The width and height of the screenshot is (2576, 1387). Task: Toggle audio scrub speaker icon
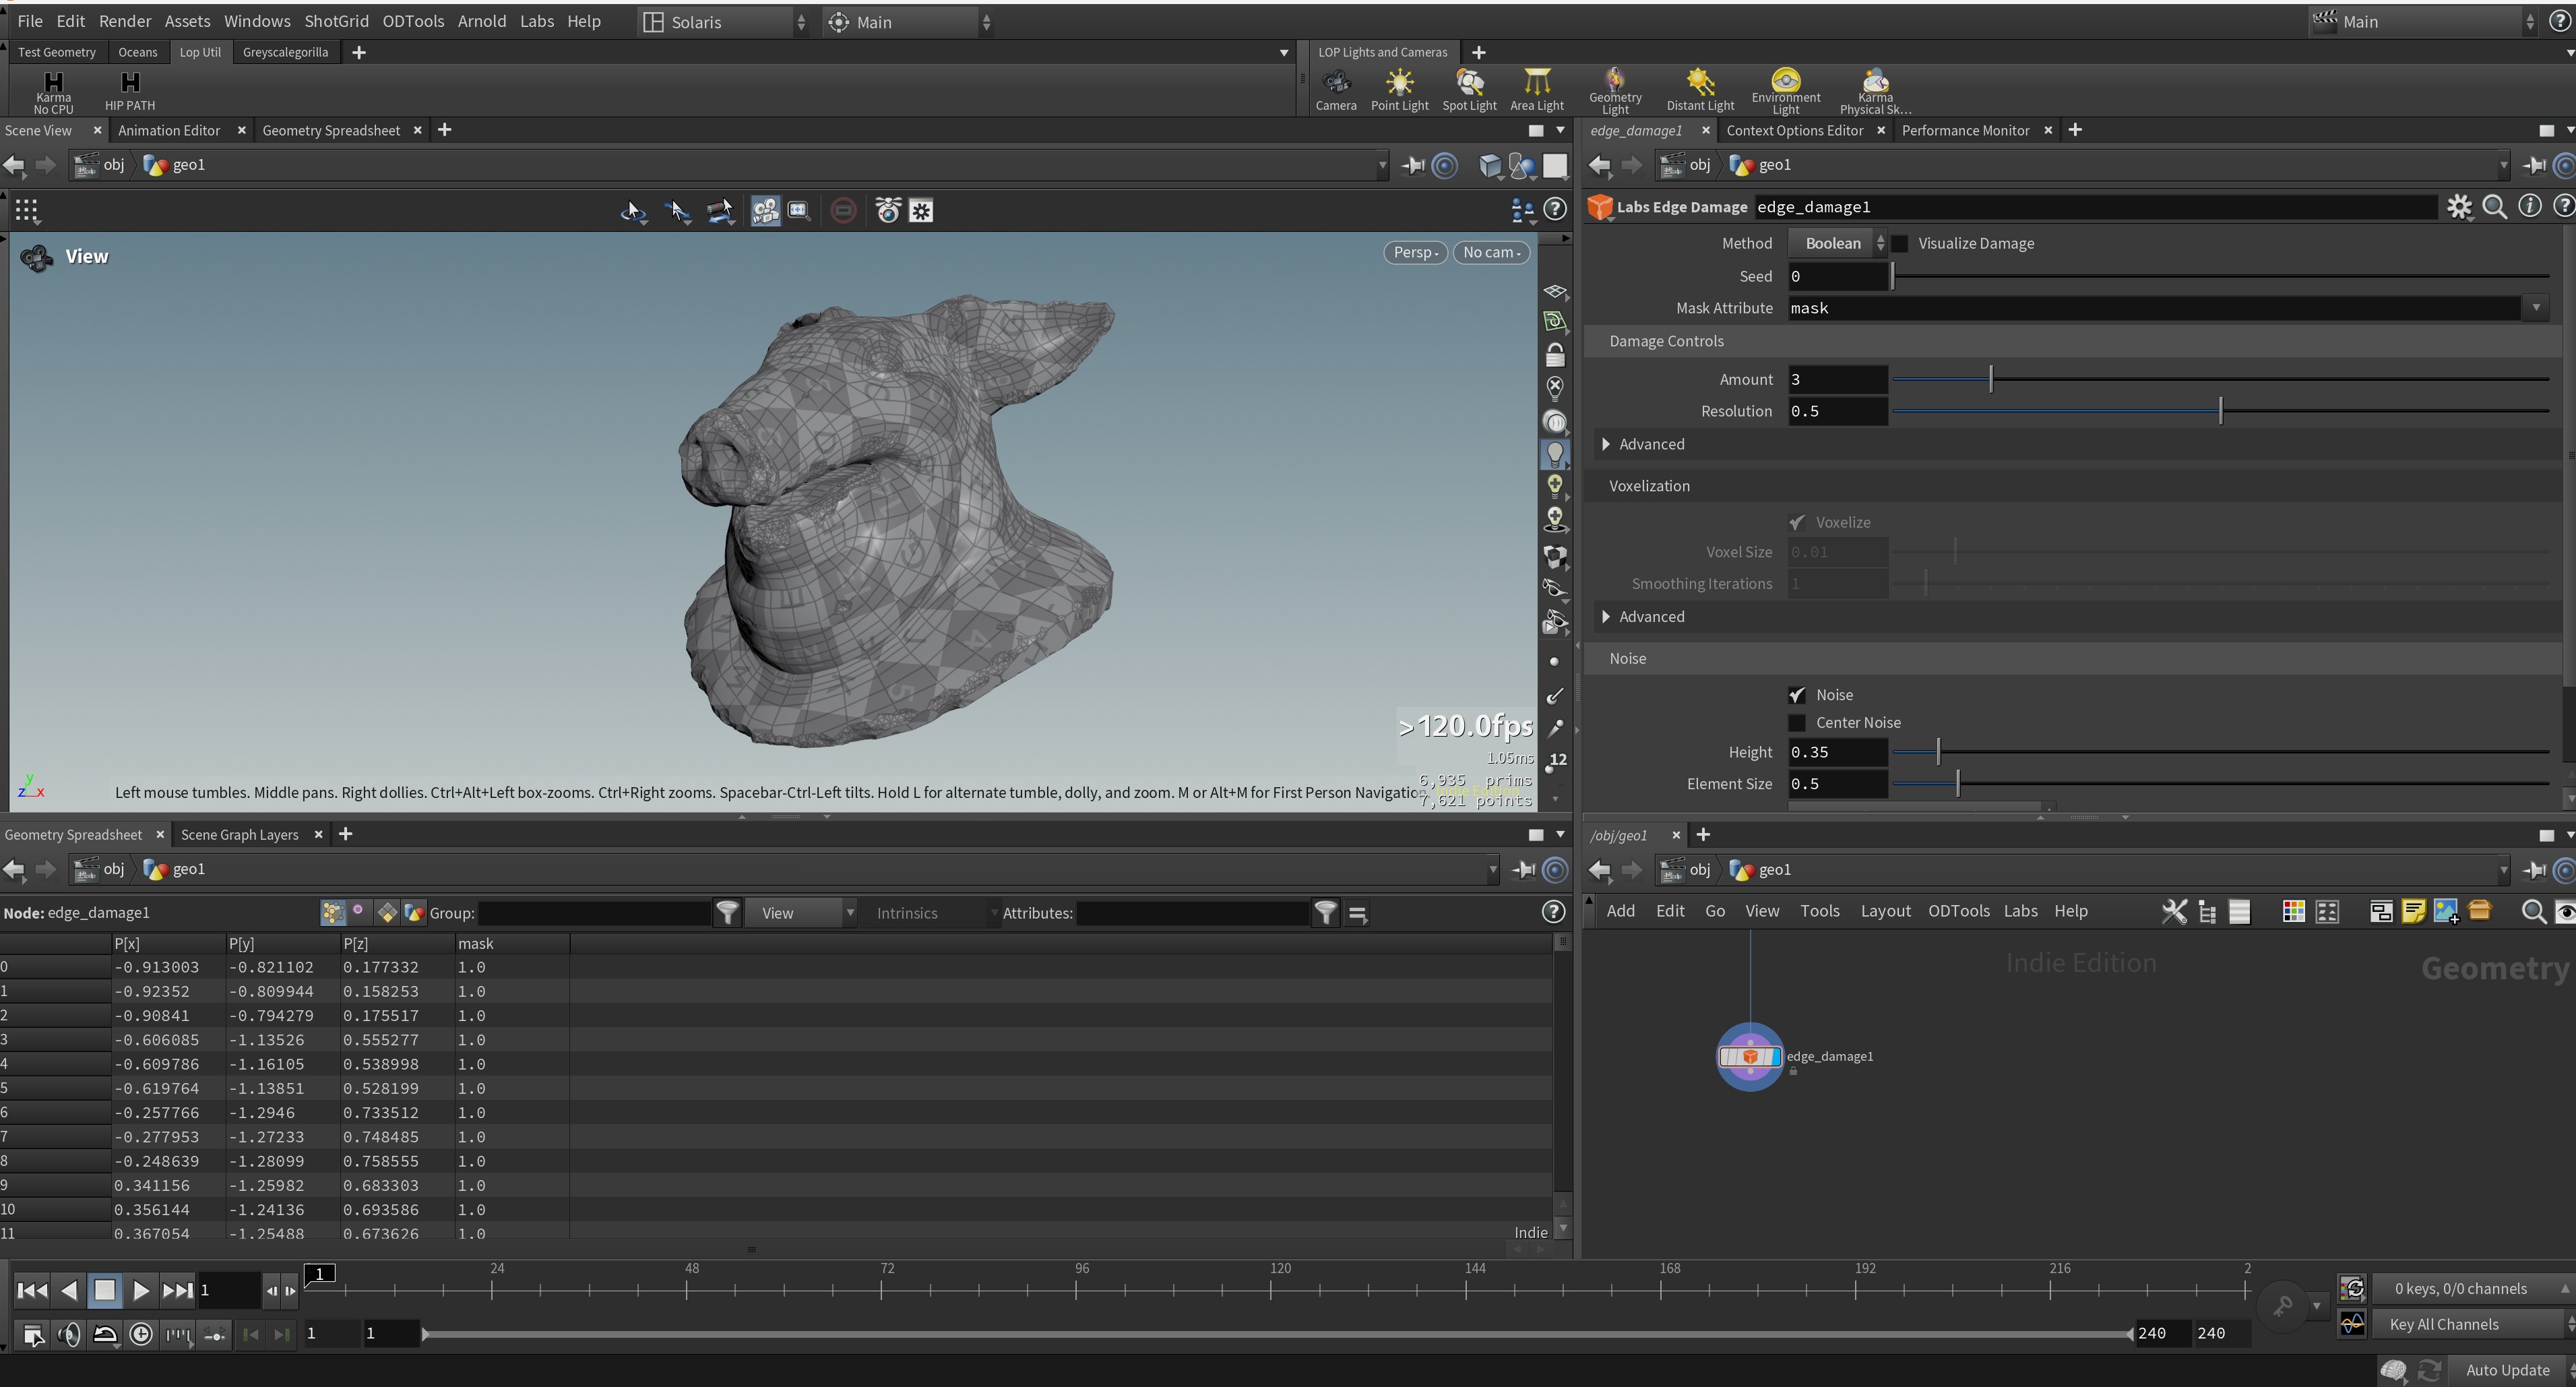[x=69, y=1334]
